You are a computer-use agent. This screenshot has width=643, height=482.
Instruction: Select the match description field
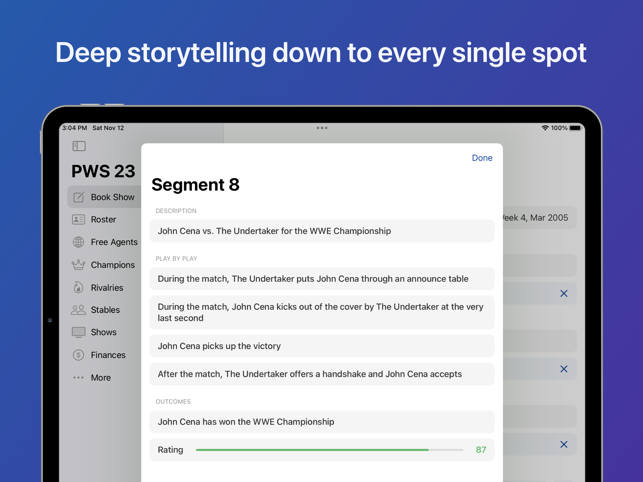pos(322,231)
